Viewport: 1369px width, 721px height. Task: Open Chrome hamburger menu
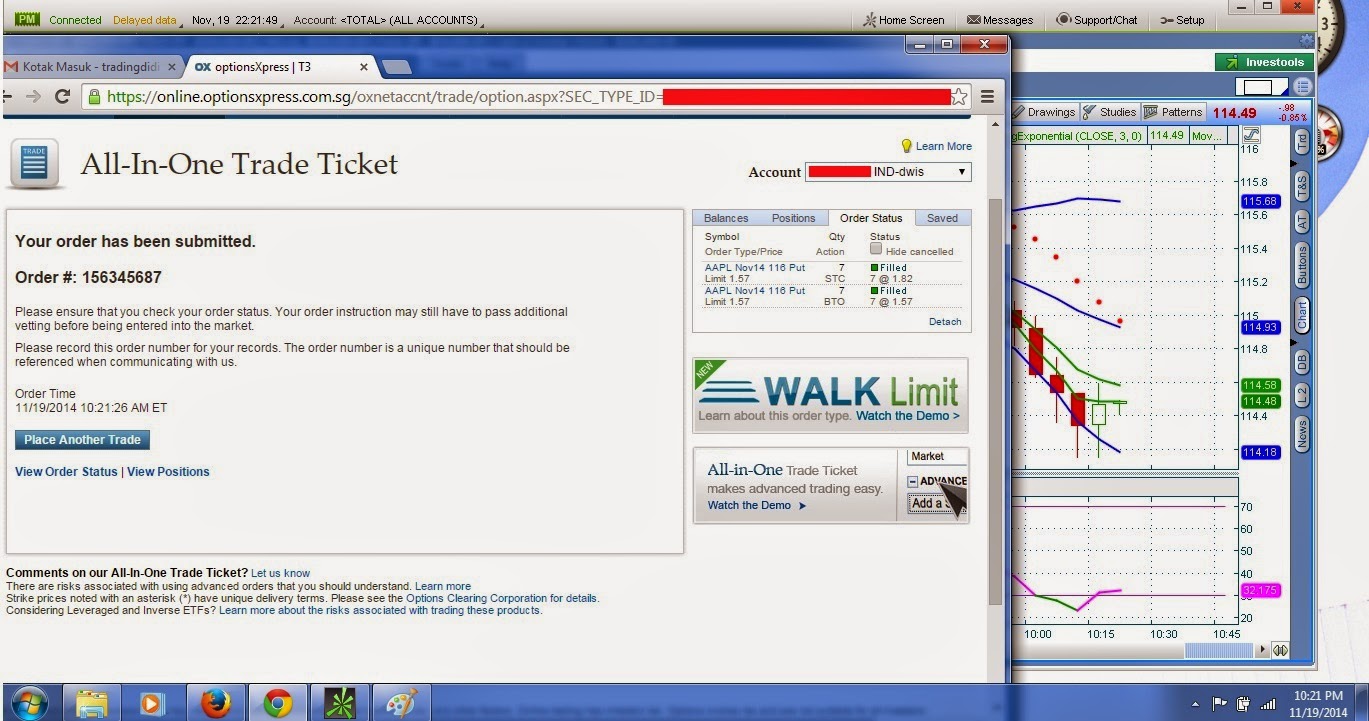tap(987, 97)
